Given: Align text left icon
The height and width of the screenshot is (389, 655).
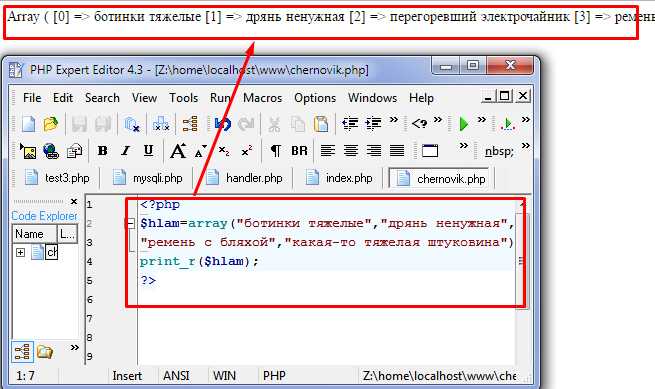Looking at the screenshot, I should coord(328,151).
